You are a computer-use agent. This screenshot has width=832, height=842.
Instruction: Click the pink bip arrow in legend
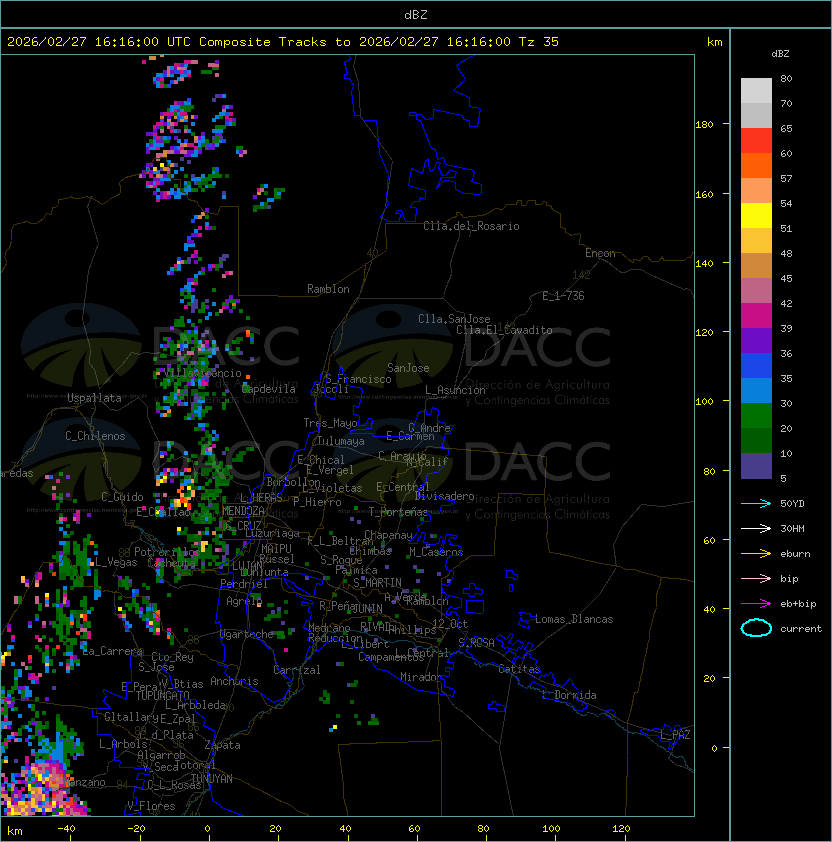click(756, 578)
